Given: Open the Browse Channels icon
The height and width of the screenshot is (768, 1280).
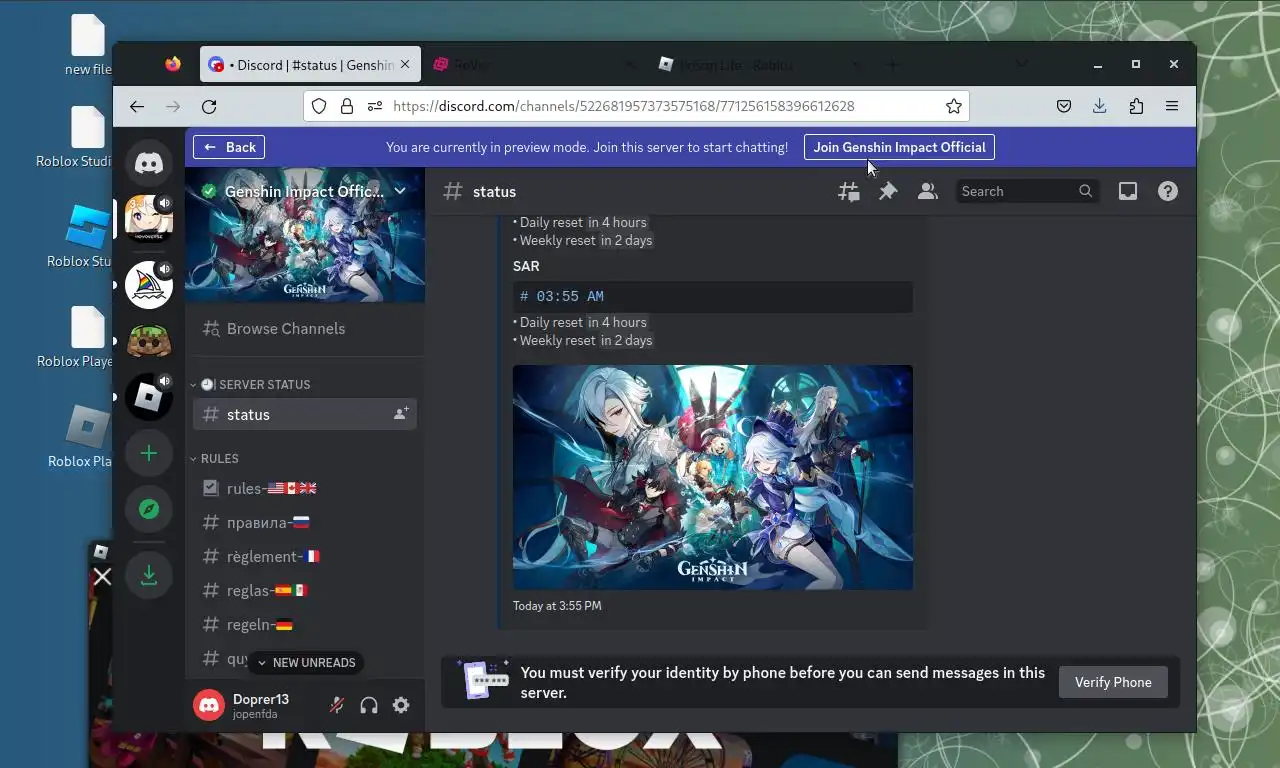Looking at the screenshot, I should click(x=211, y=328).
